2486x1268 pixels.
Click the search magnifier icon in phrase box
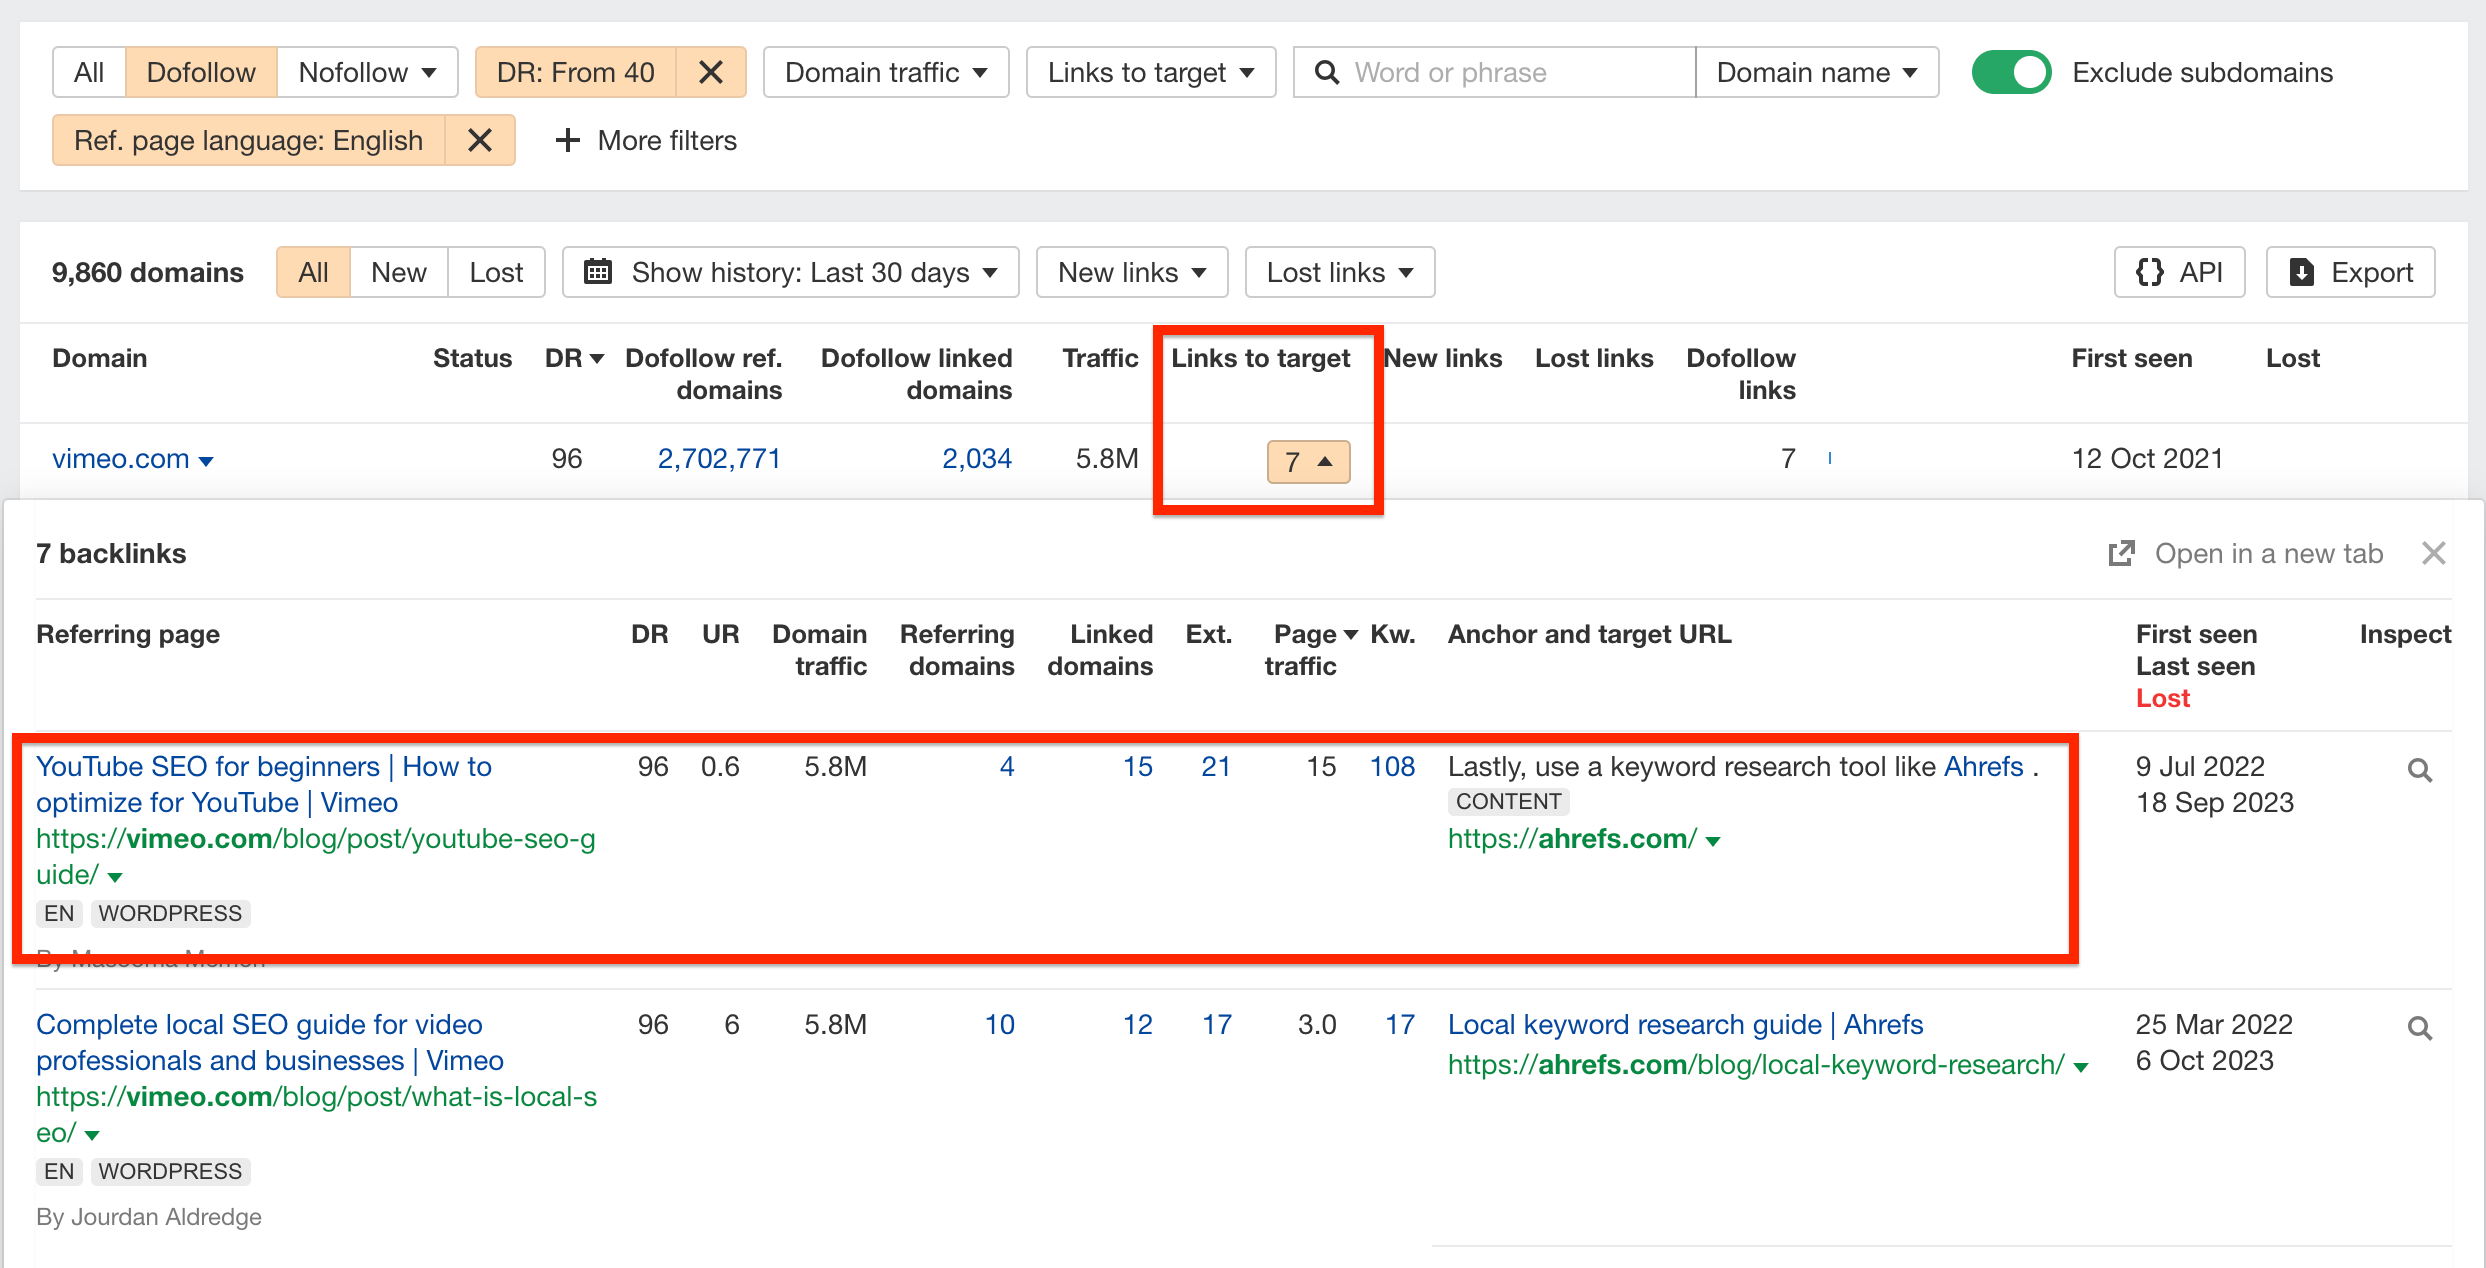pos(1326,72)
